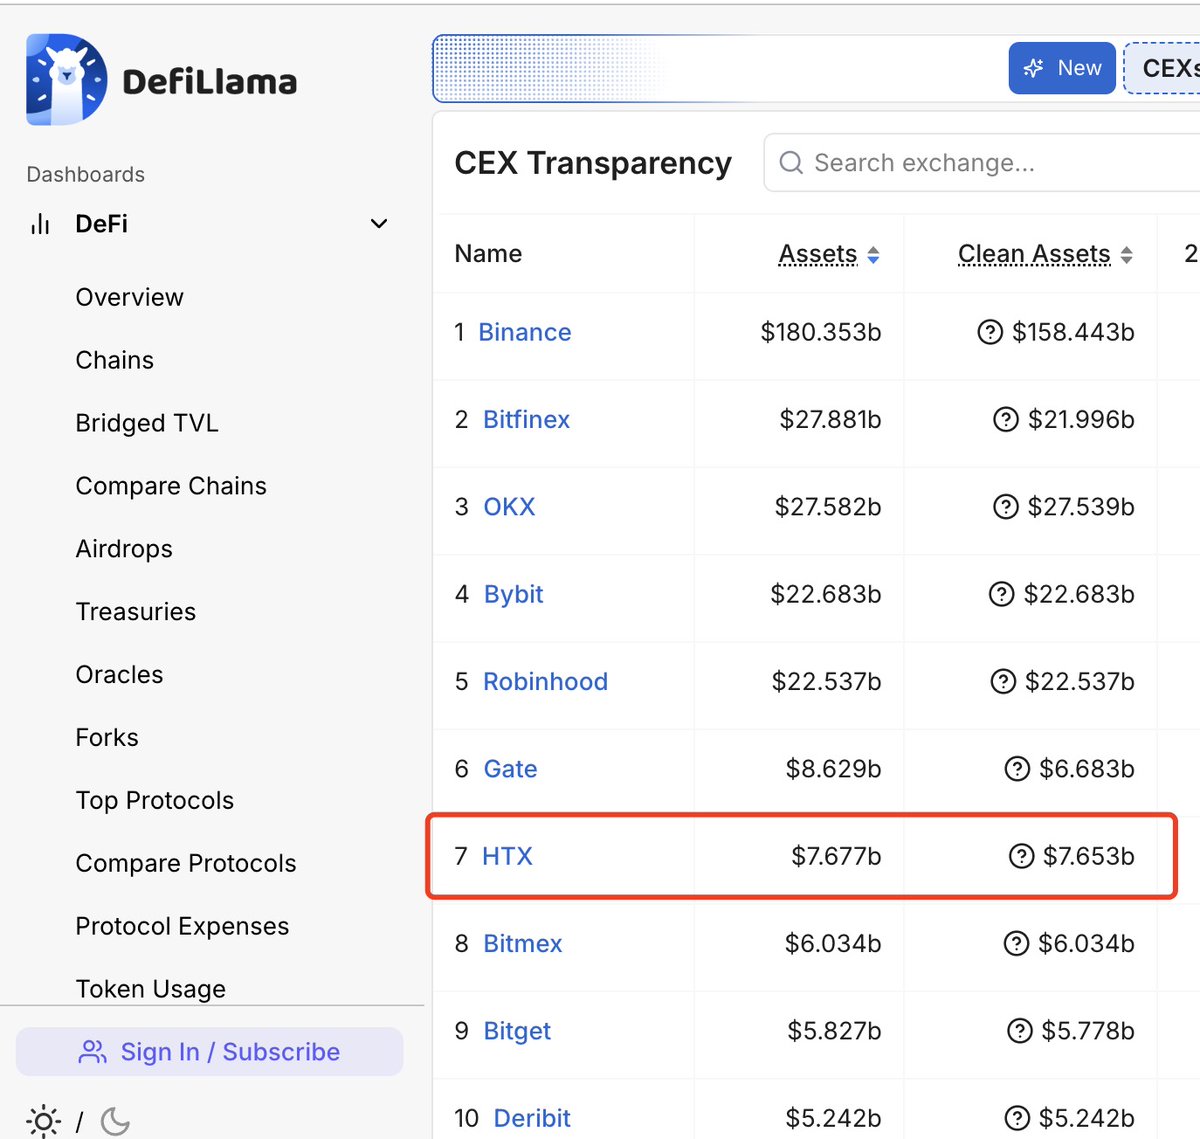1200x1139 pixels.
Task: Open Bridged TVL in sidebar
Action: point(147,423)
